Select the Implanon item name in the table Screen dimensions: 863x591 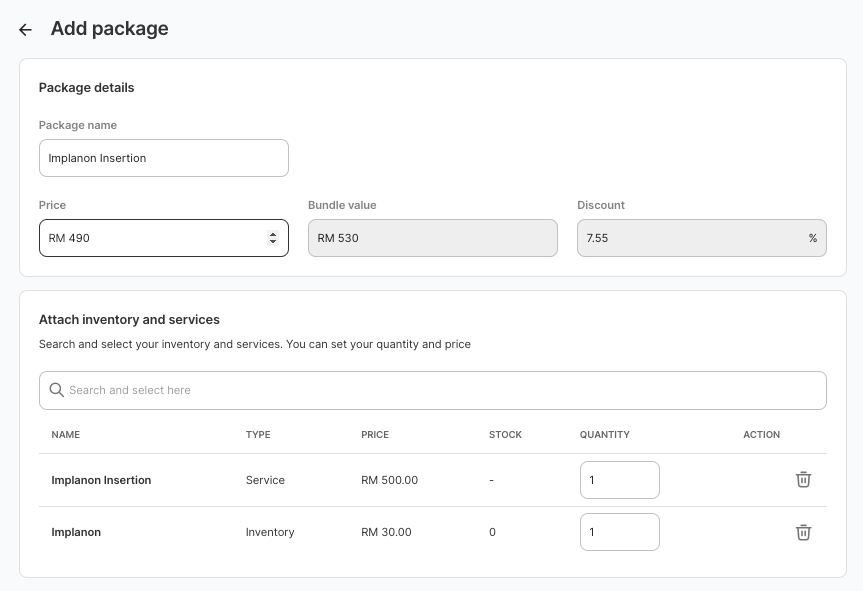pos(76,532)
